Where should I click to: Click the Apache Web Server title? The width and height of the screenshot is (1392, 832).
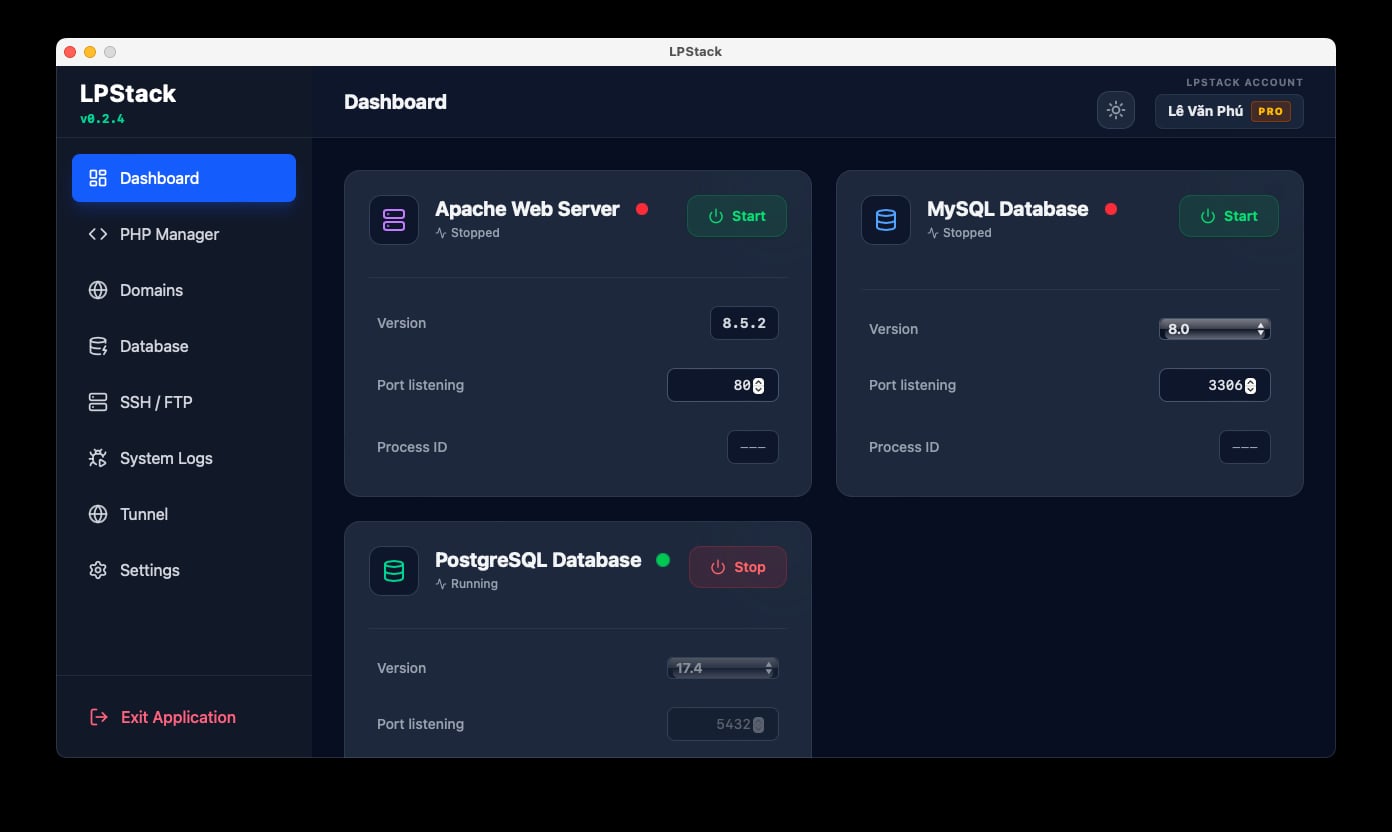point(527,209)
